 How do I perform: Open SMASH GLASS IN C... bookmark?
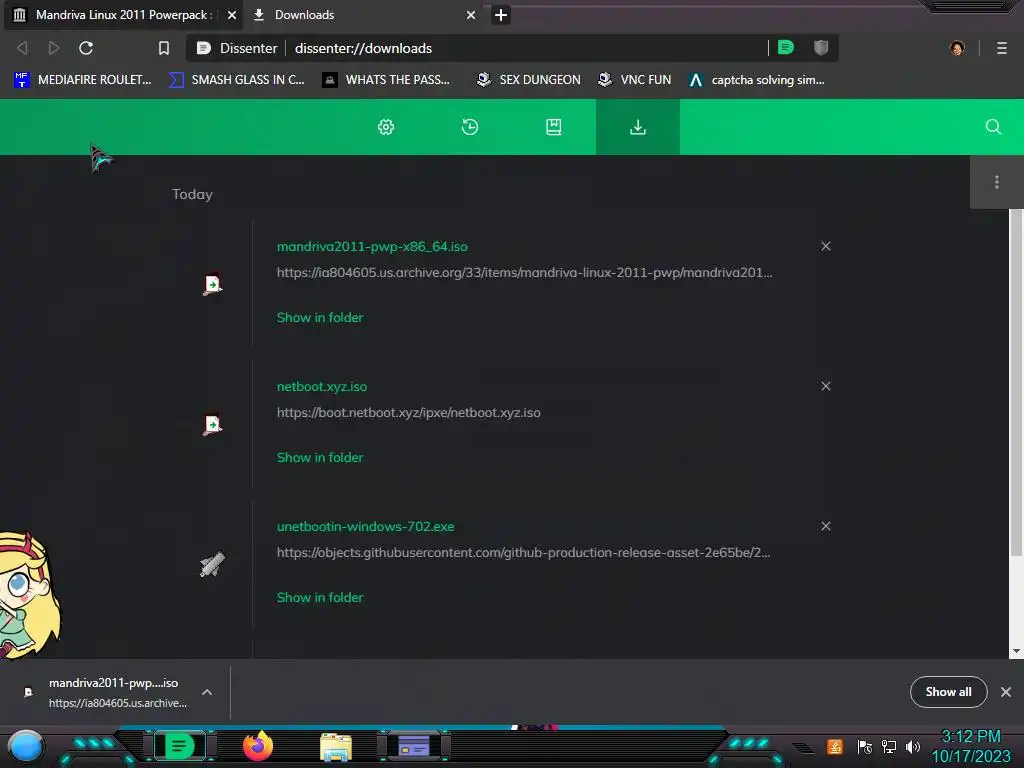(237, 80)
